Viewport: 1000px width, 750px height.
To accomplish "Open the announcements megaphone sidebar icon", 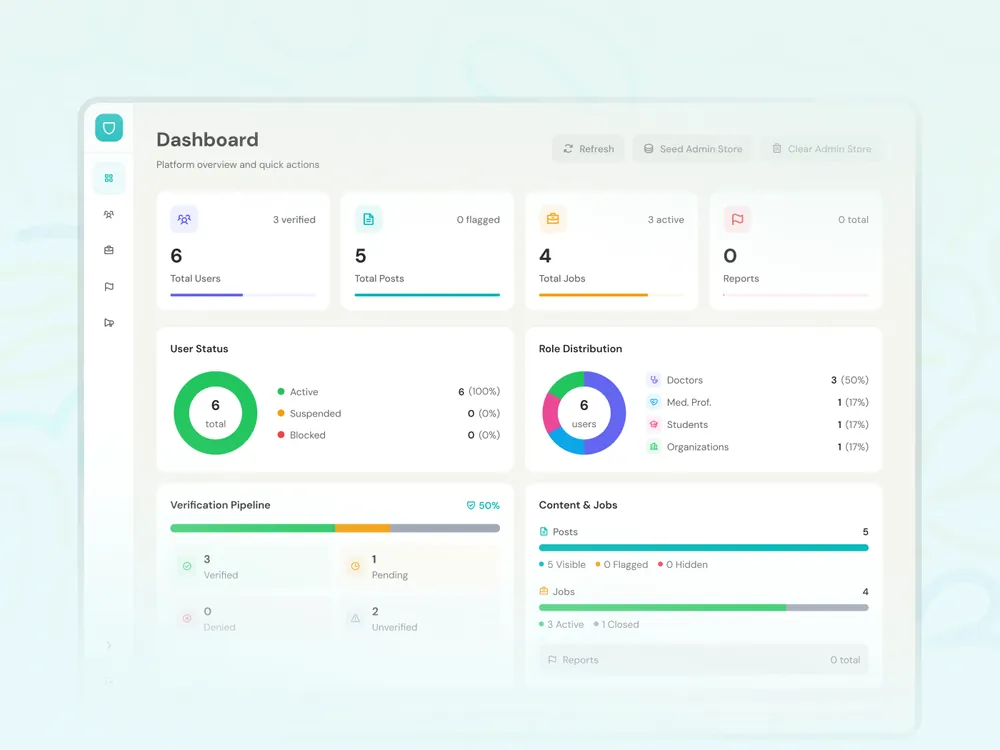I will (x=109, y=323).
